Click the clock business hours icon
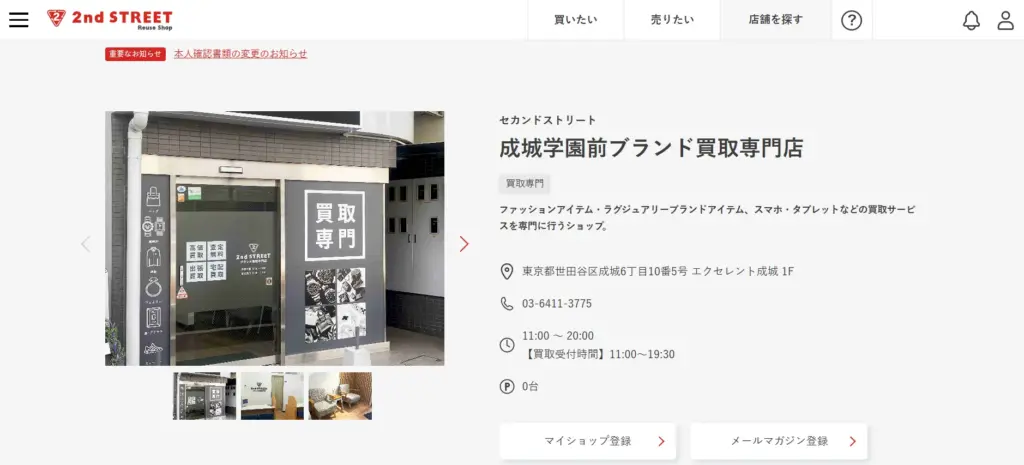 [507, 345]
